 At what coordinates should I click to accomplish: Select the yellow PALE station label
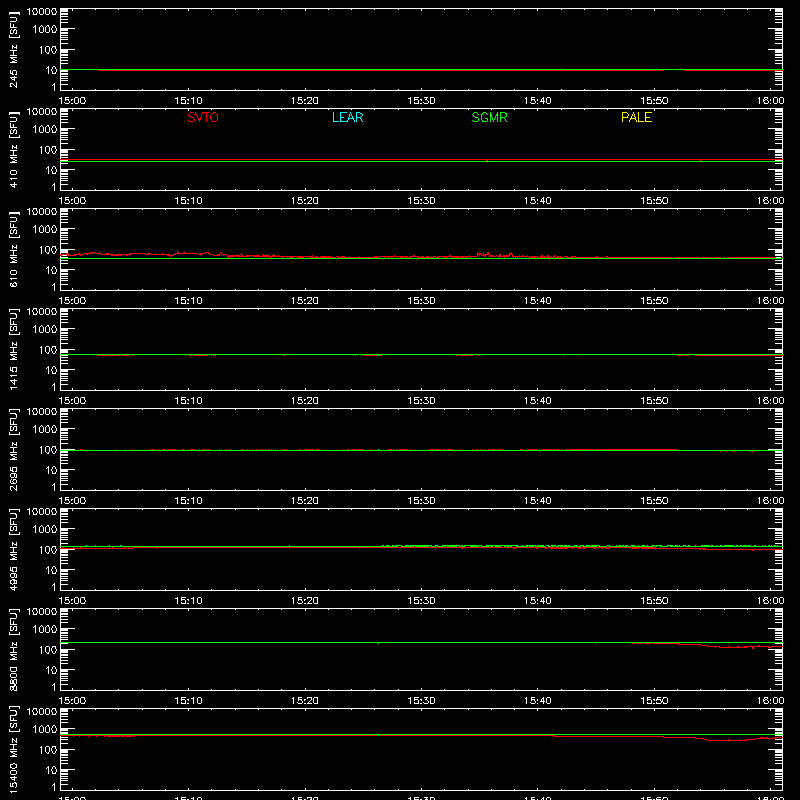(636, 117)
